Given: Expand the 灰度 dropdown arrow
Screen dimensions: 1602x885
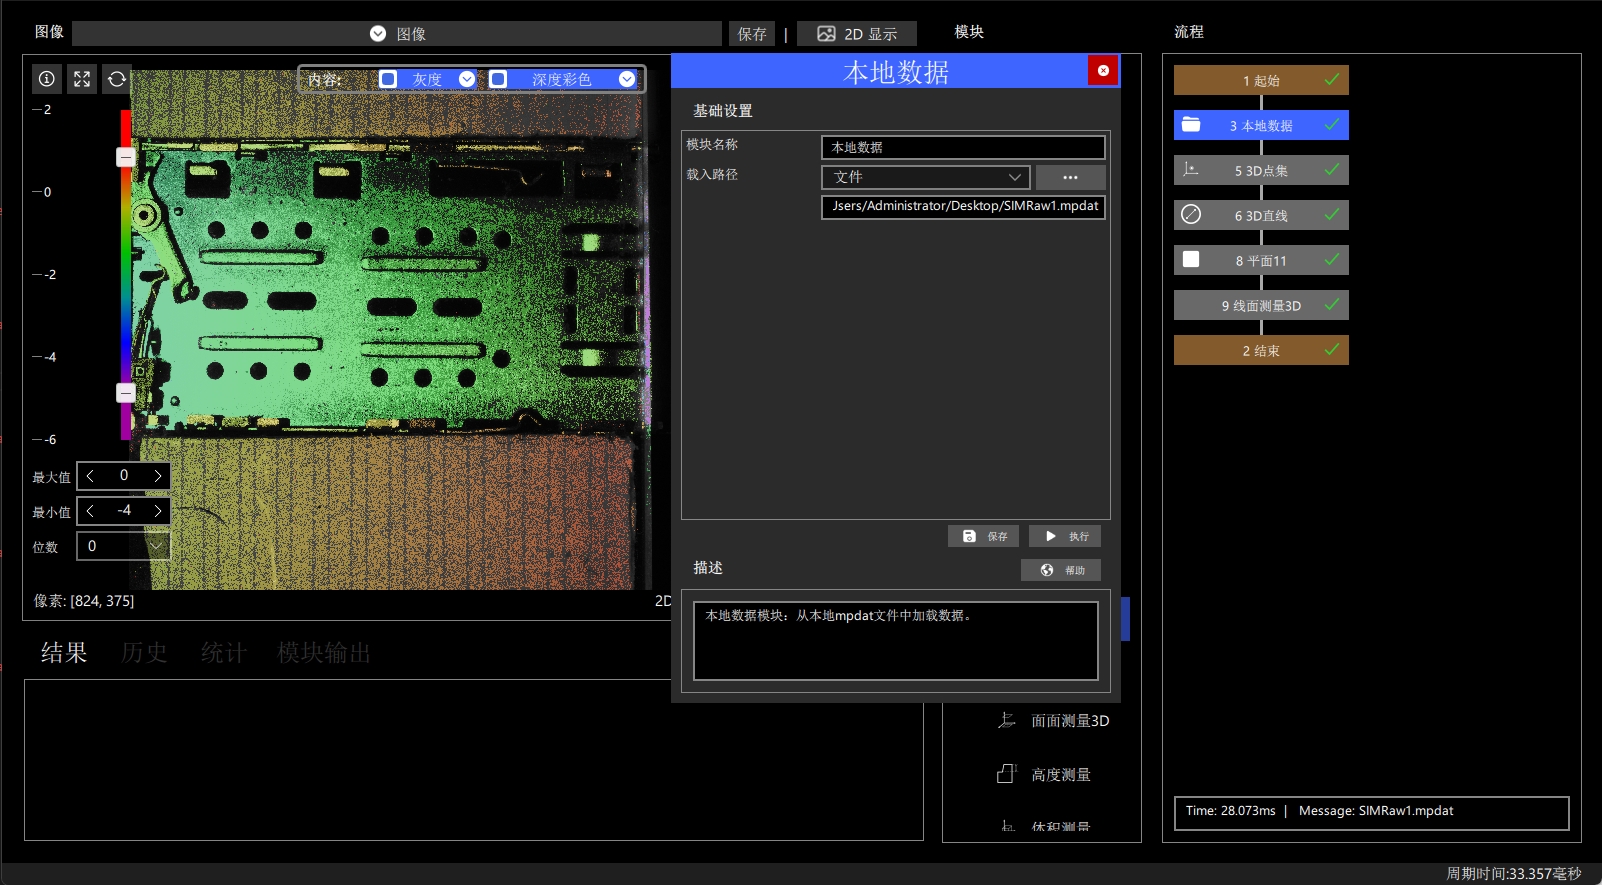Looking at the screenshot, I should pos(467,79).
